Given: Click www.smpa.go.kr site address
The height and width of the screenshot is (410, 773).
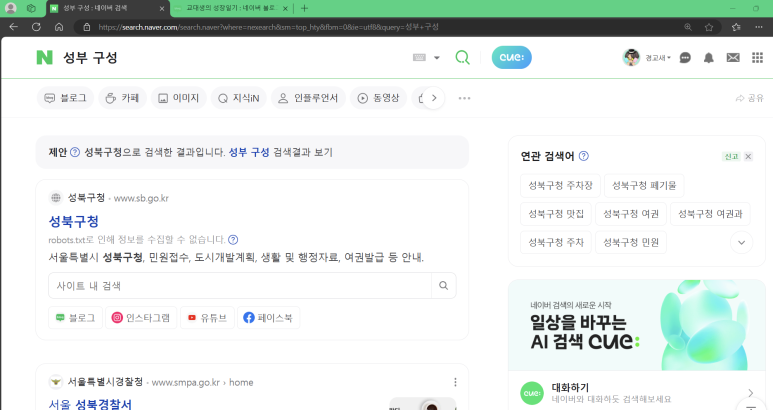Looking at the screenshot, I should (x=185, y=382).
